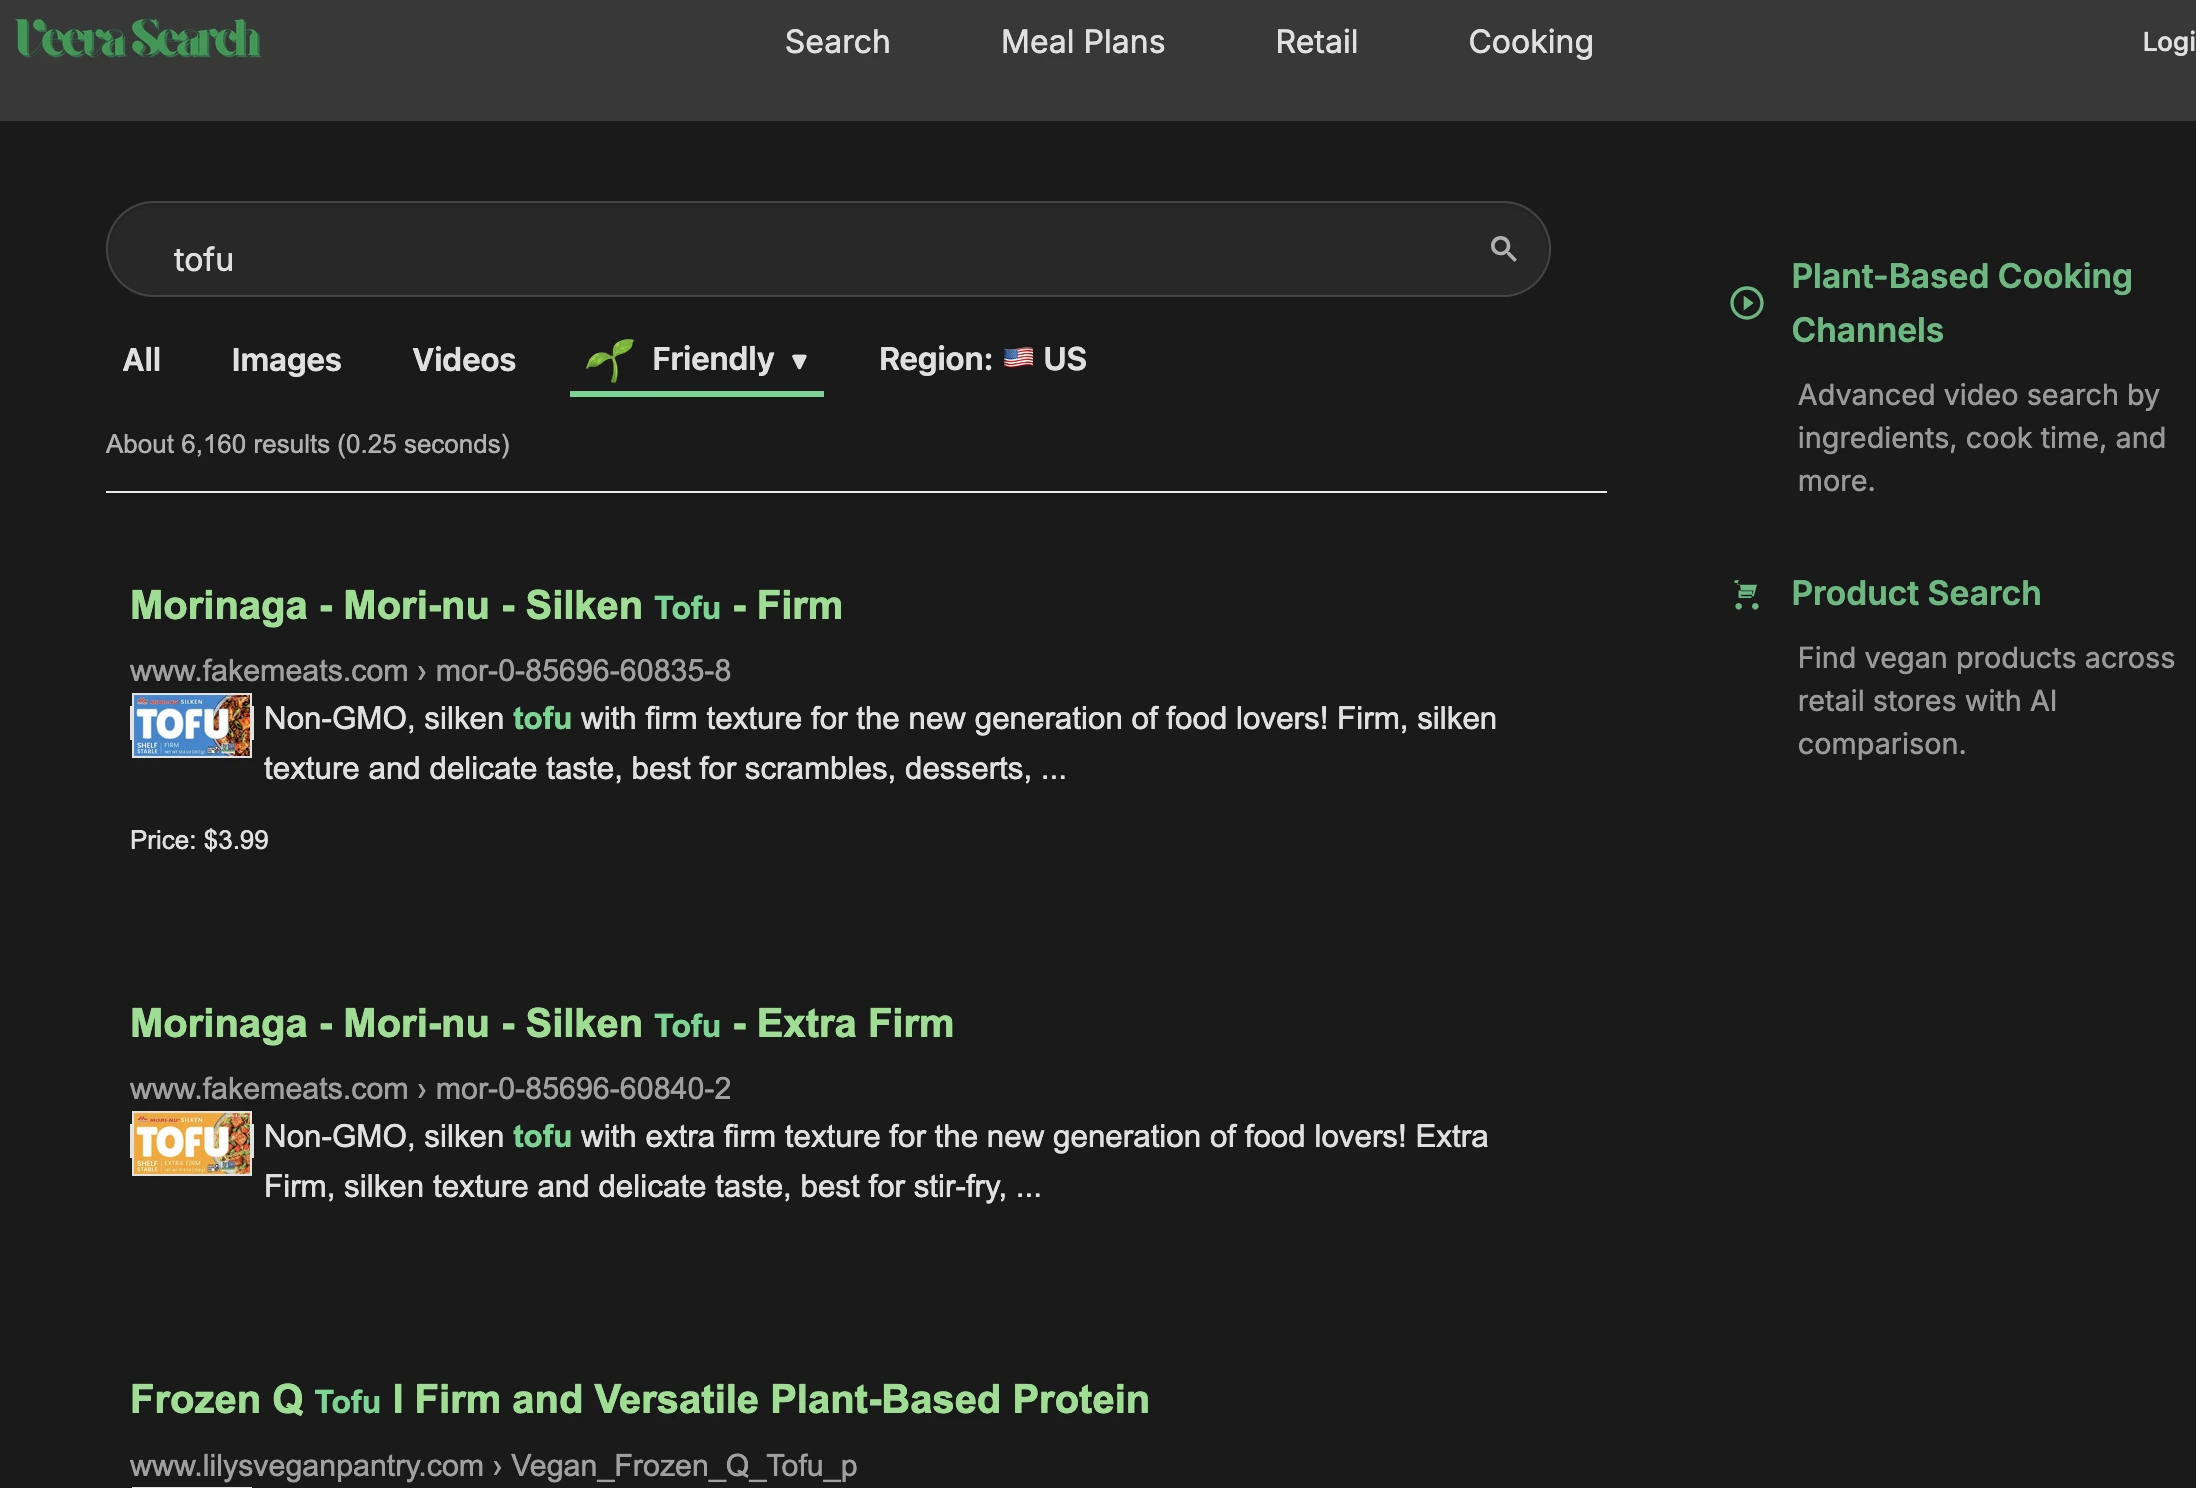
Task: Click the Login link in the header
Action: 2168,42
